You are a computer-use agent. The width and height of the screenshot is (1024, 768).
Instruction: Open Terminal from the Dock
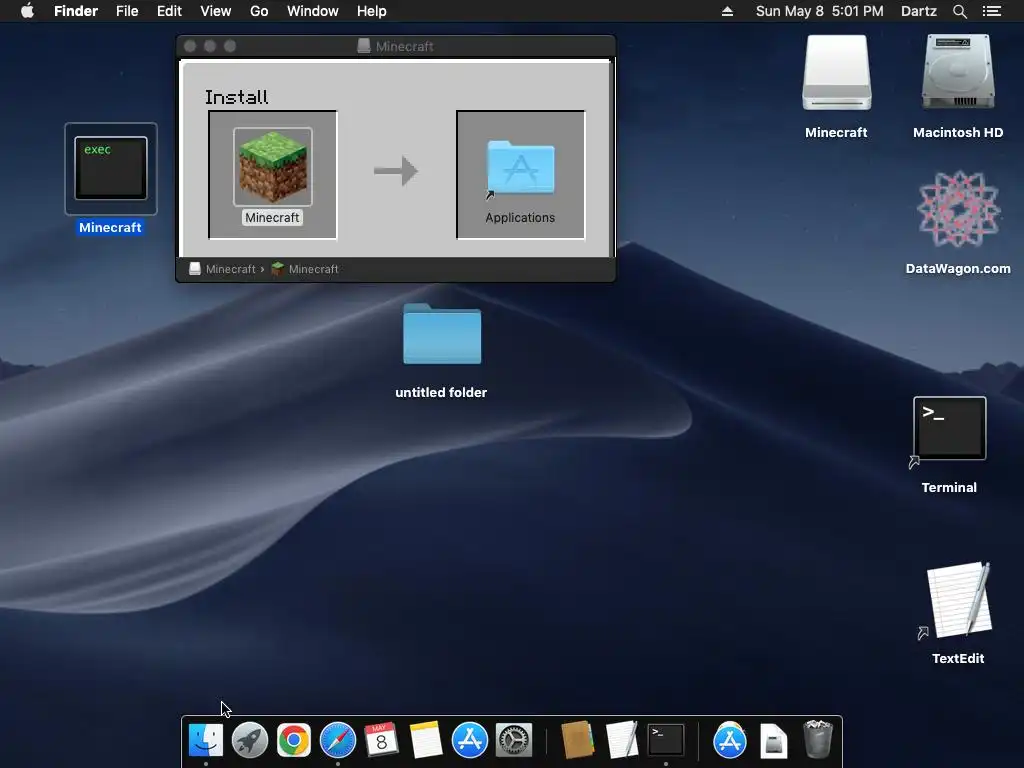(x=665, y=741)
